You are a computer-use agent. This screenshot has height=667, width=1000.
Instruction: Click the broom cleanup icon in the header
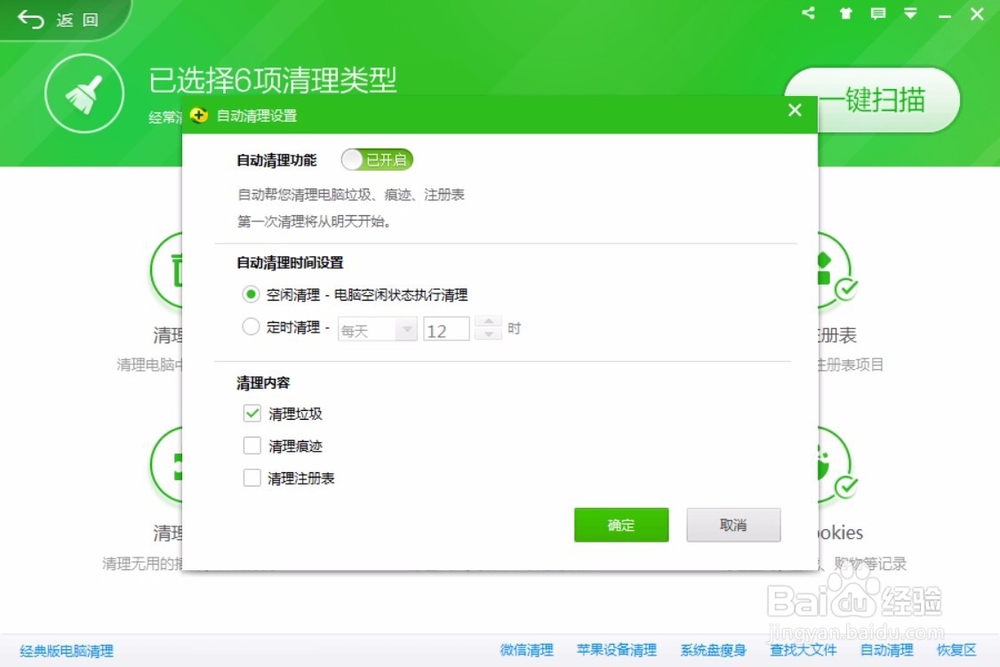tap(84, 92)
